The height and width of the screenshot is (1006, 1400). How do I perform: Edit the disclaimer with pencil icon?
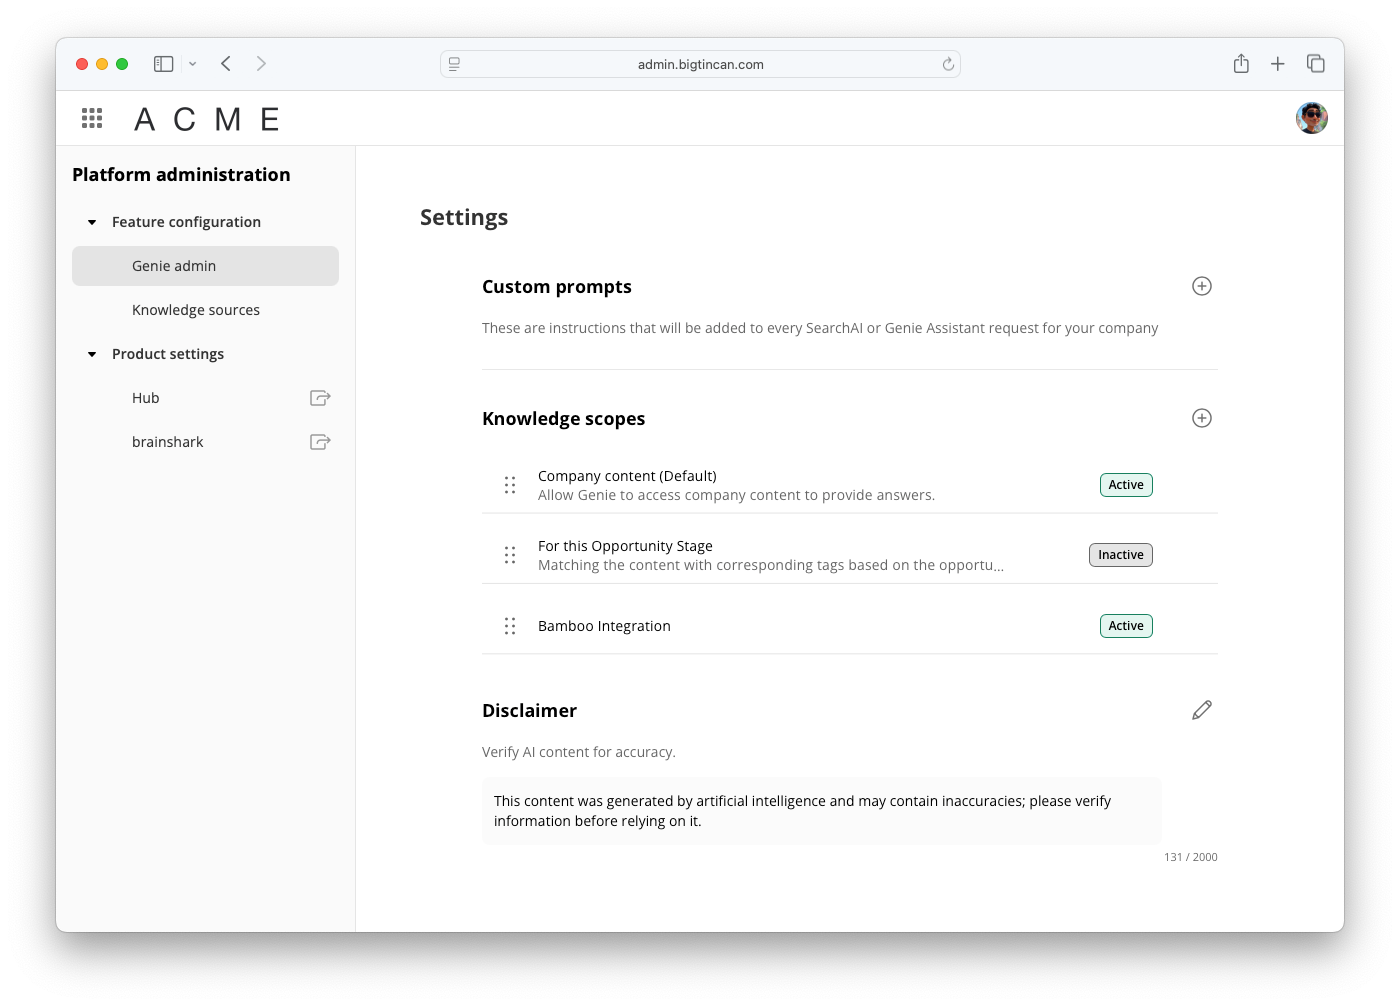[x=1202, y=710]
